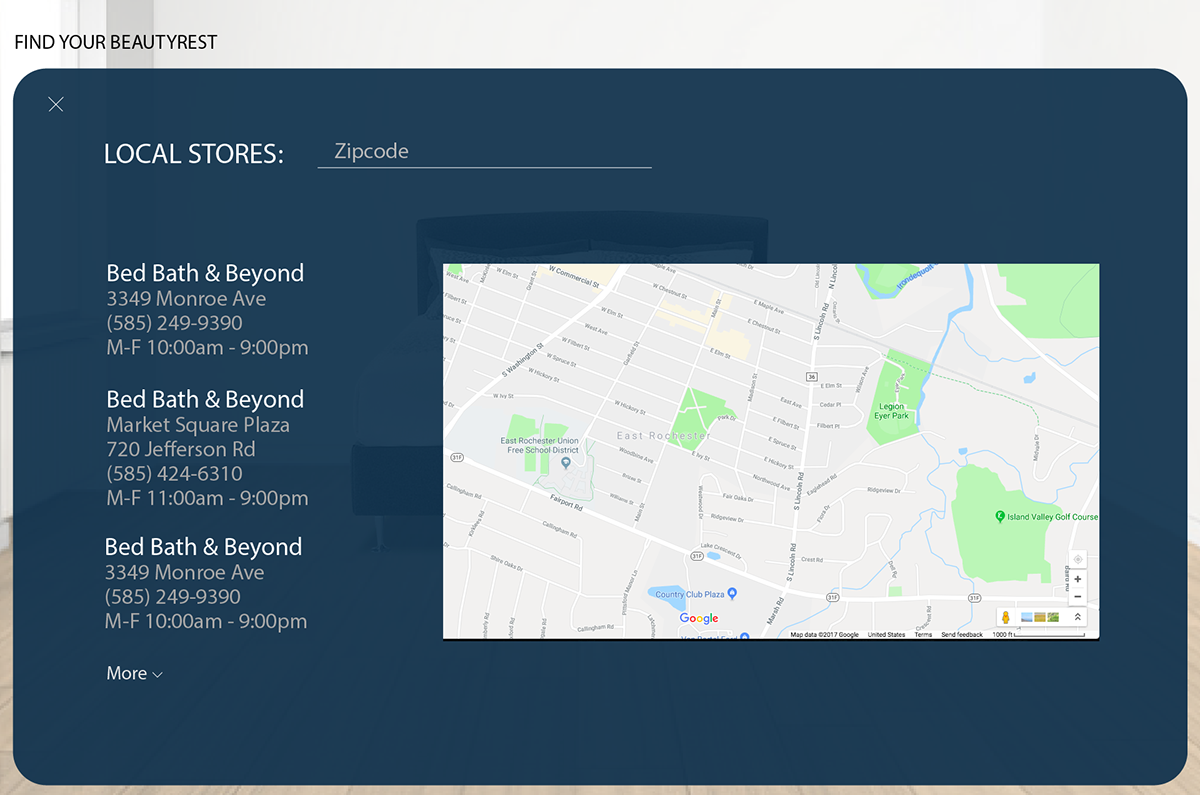Click hours M-F 11:00am - 9:00pm
Screen dimensions: 1200x795
[207, 498]
